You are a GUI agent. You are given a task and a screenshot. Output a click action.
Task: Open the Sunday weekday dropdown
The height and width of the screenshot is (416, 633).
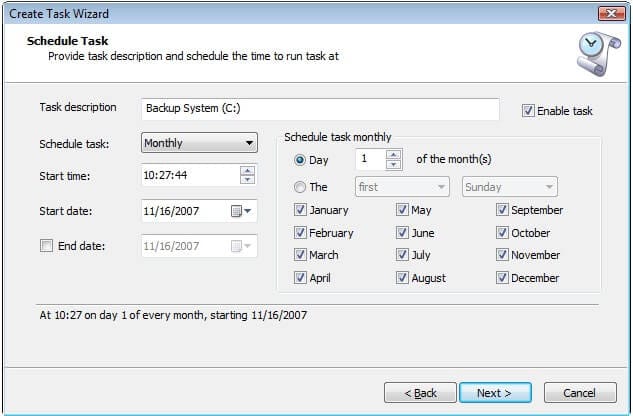tap(509, 187)
